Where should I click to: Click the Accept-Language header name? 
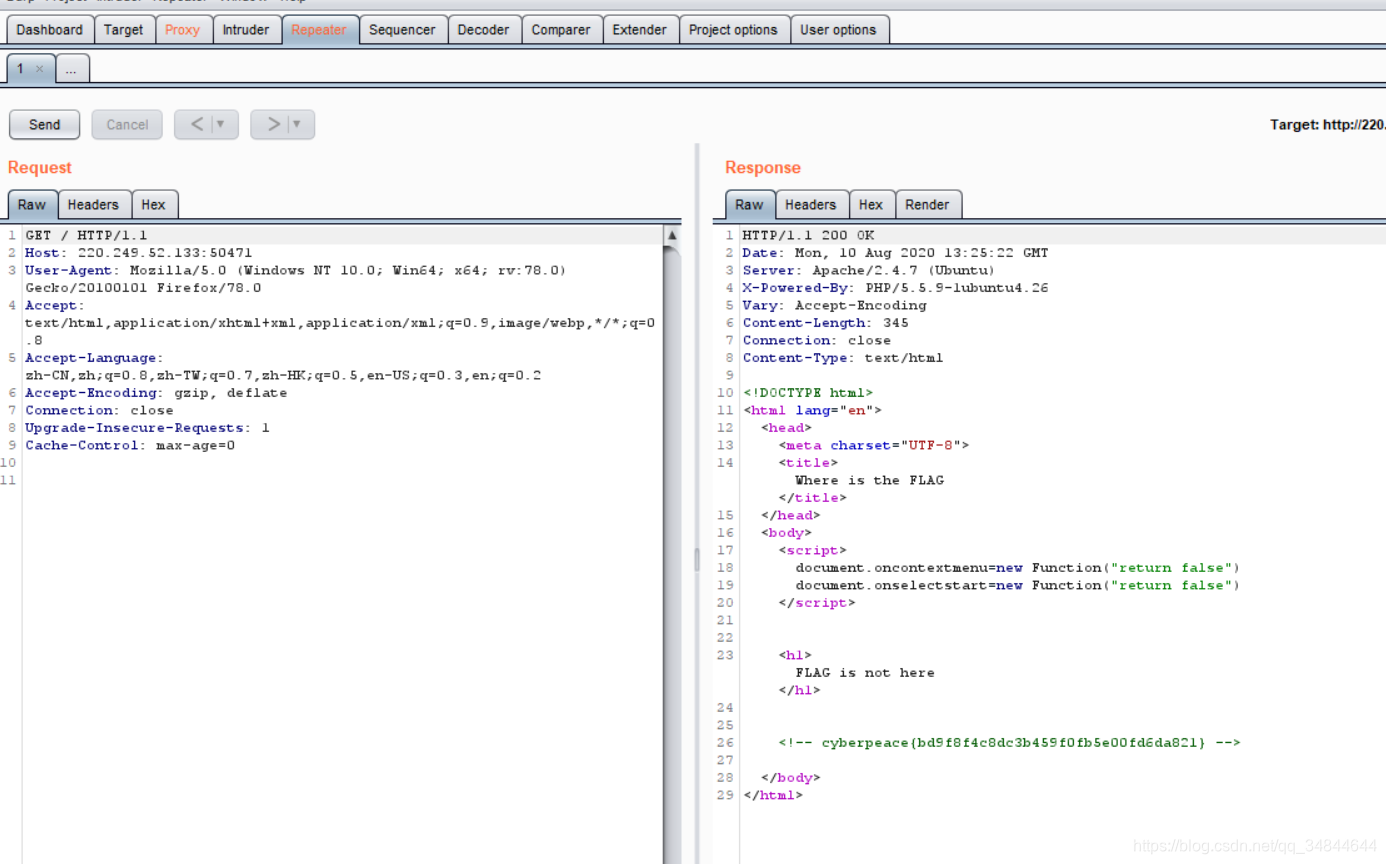[95, 358]
